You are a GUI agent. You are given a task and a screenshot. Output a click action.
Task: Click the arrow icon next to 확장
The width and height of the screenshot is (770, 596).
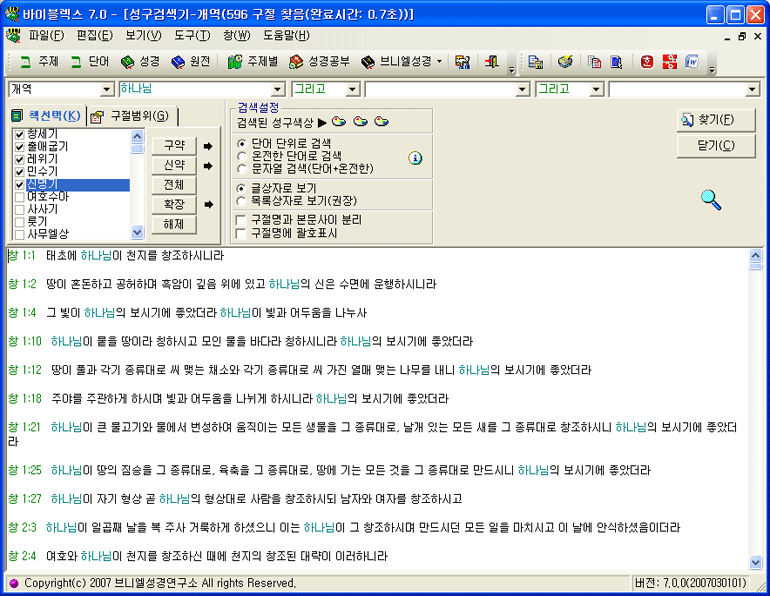point(208,205)
